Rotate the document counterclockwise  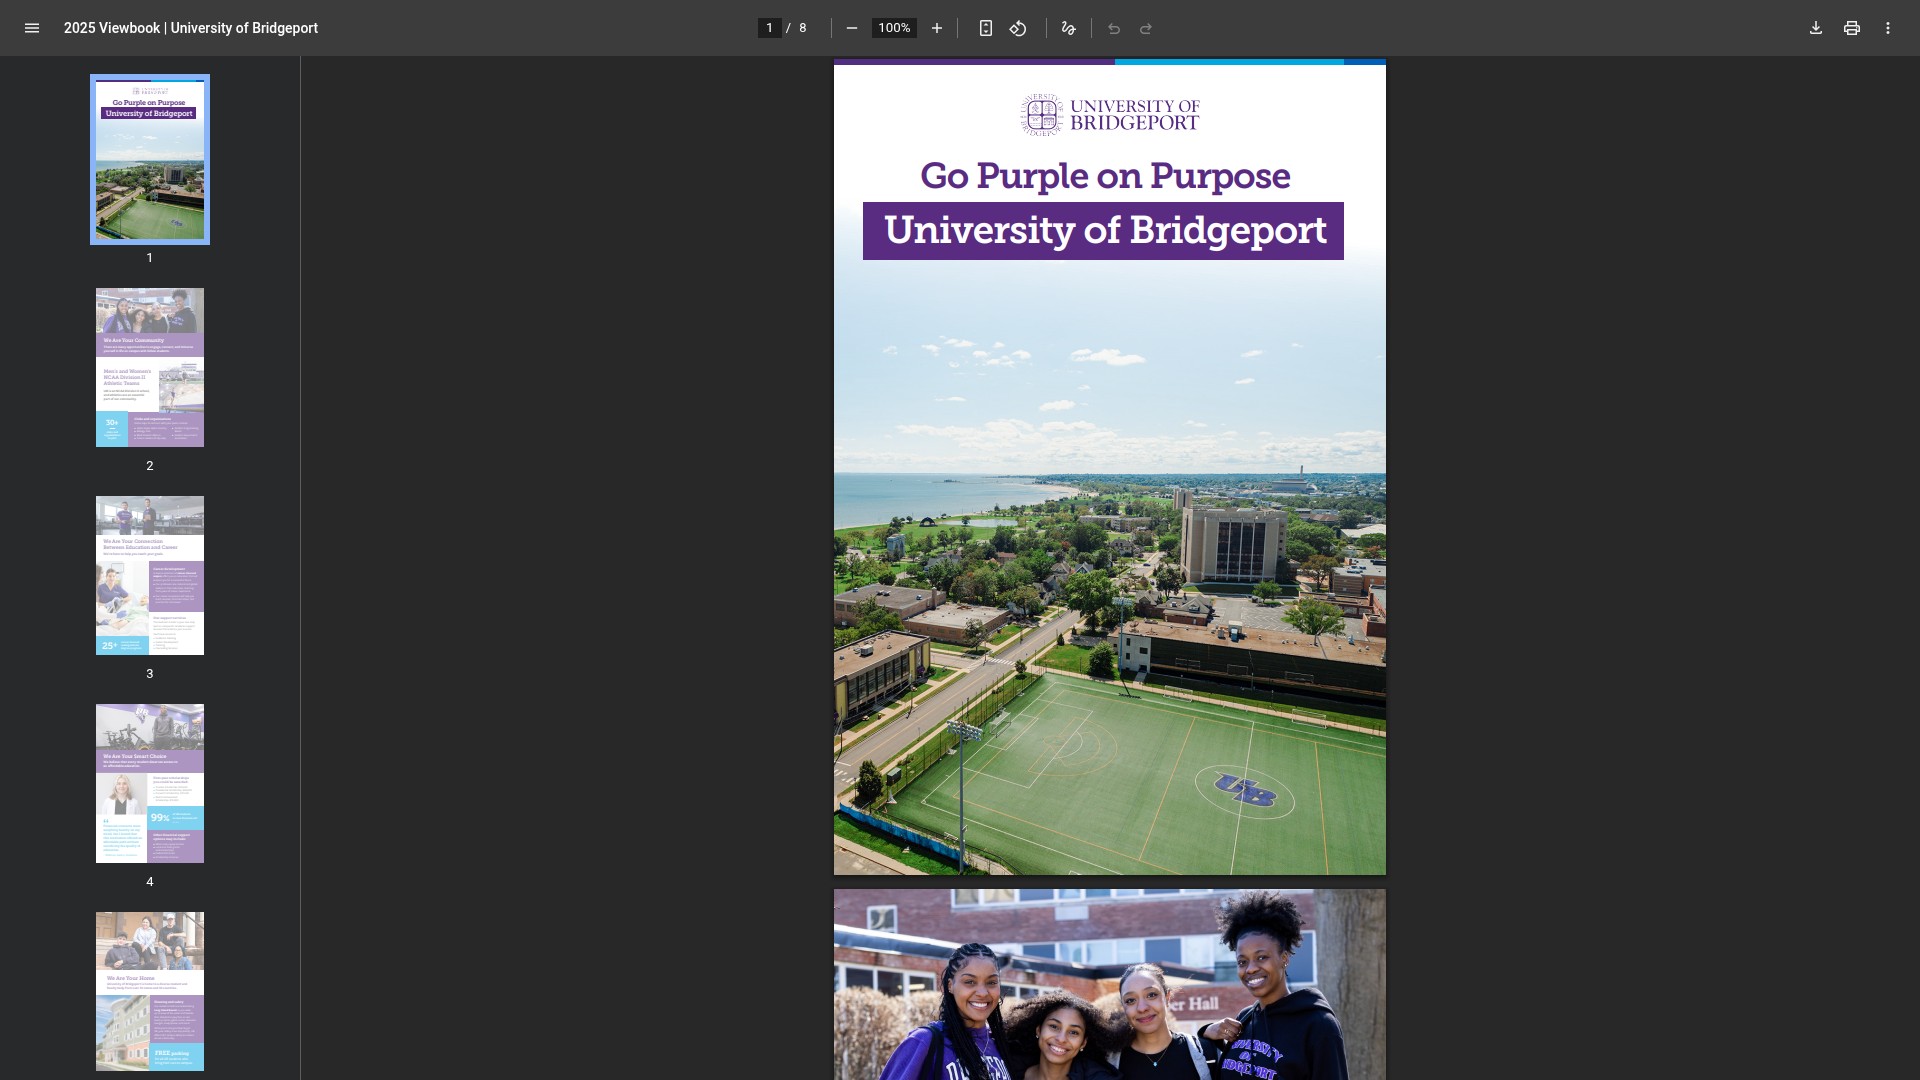1018,28
